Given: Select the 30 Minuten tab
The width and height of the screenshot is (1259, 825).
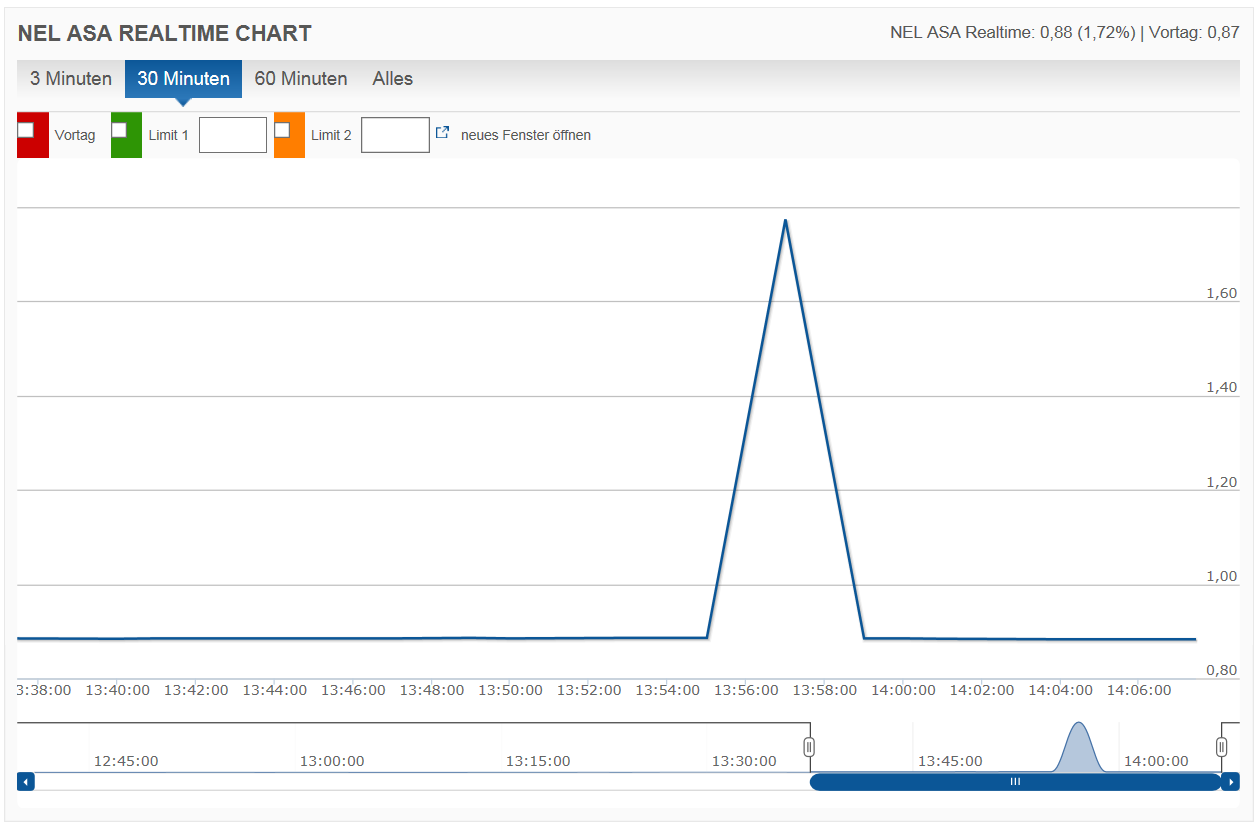Looking at the screenshot, I should pyautogui.click(x=183, y=79).
